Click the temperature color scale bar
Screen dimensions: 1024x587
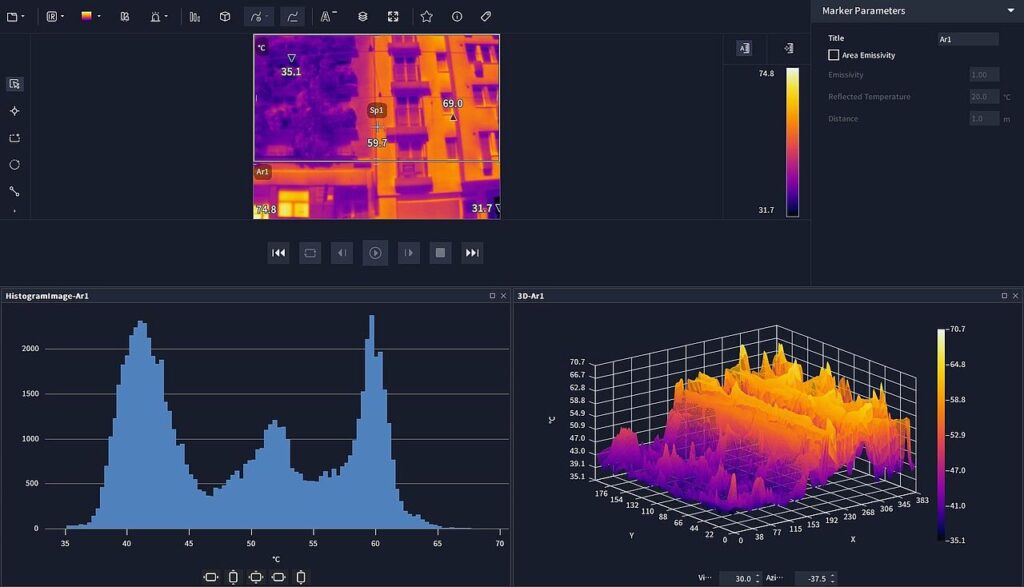792,142
